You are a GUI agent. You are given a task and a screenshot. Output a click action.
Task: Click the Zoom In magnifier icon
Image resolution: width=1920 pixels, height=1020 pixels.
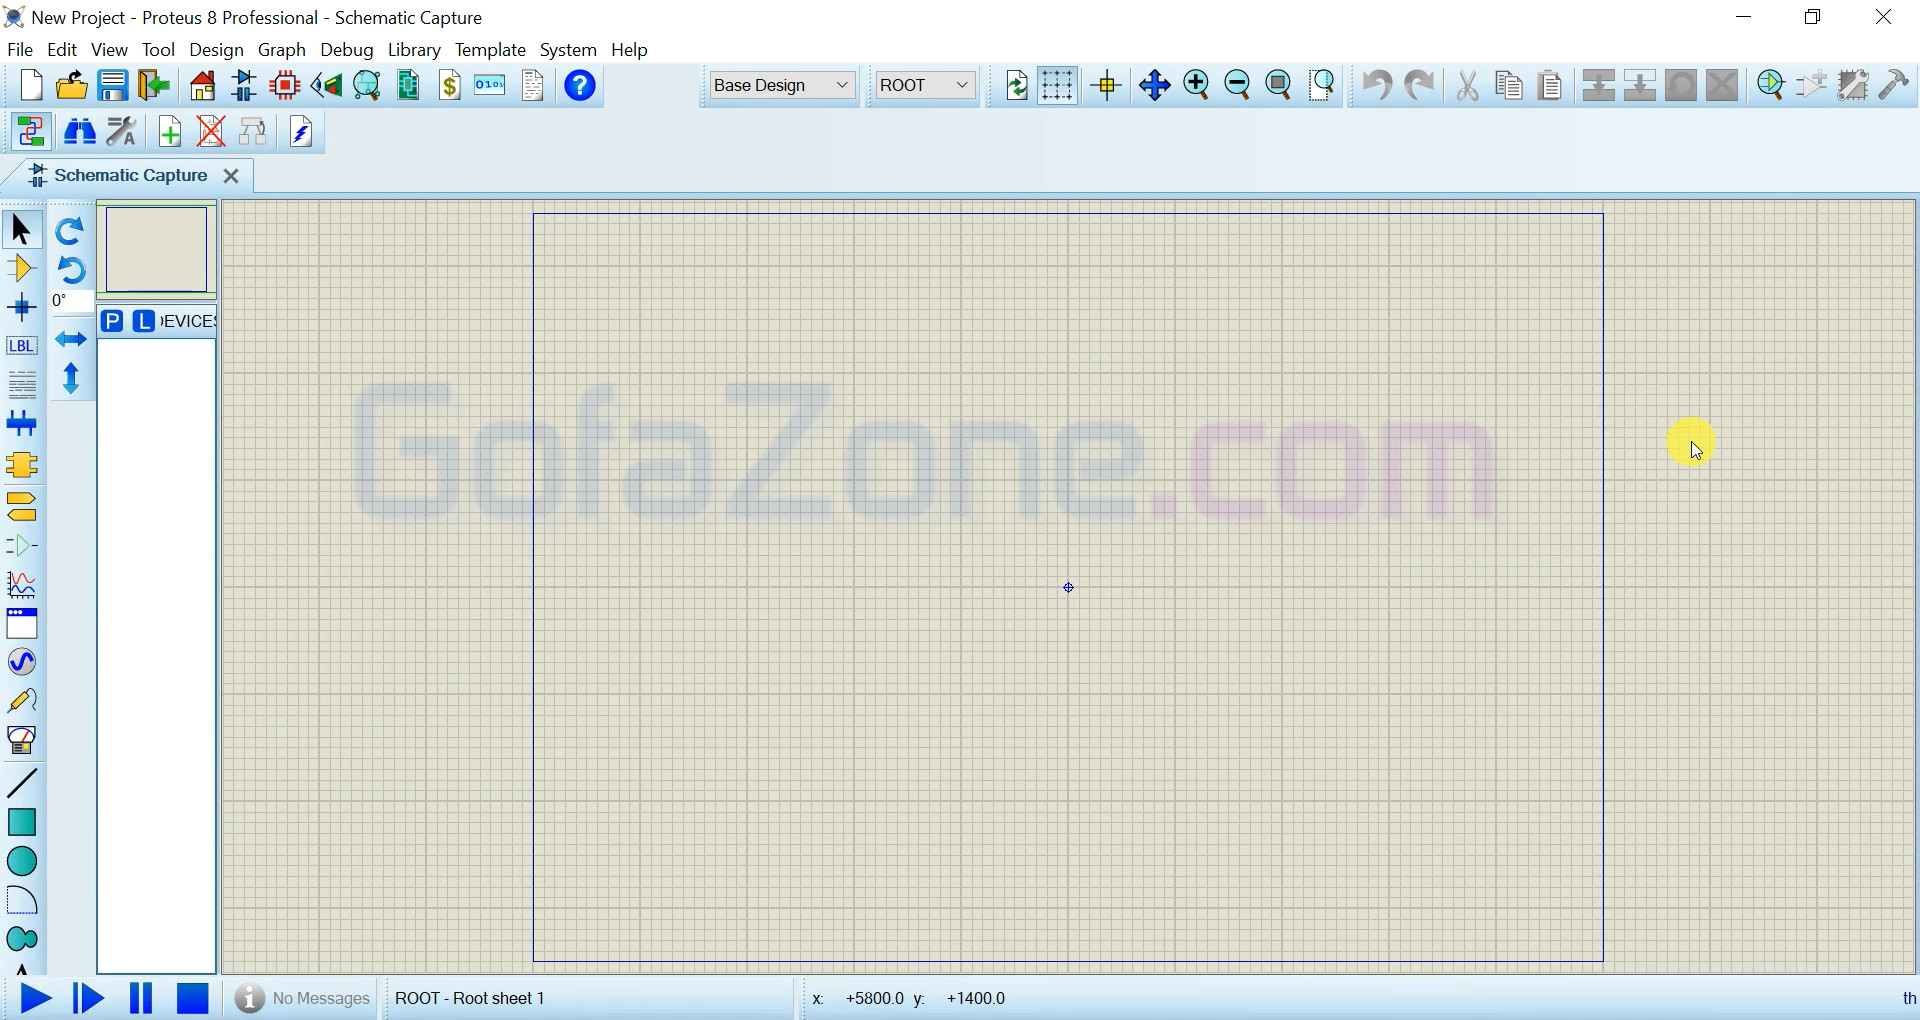point(1196,86)
